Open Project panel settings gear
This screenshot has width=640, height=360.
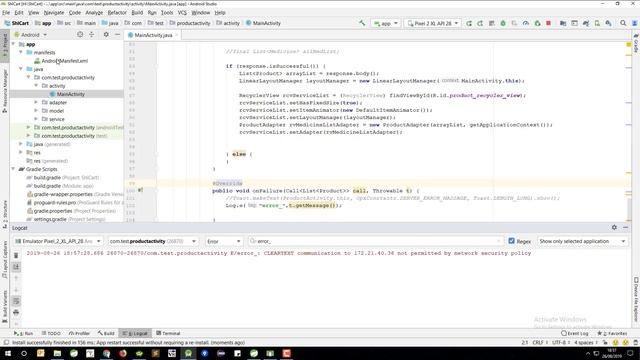coord(106,35)
